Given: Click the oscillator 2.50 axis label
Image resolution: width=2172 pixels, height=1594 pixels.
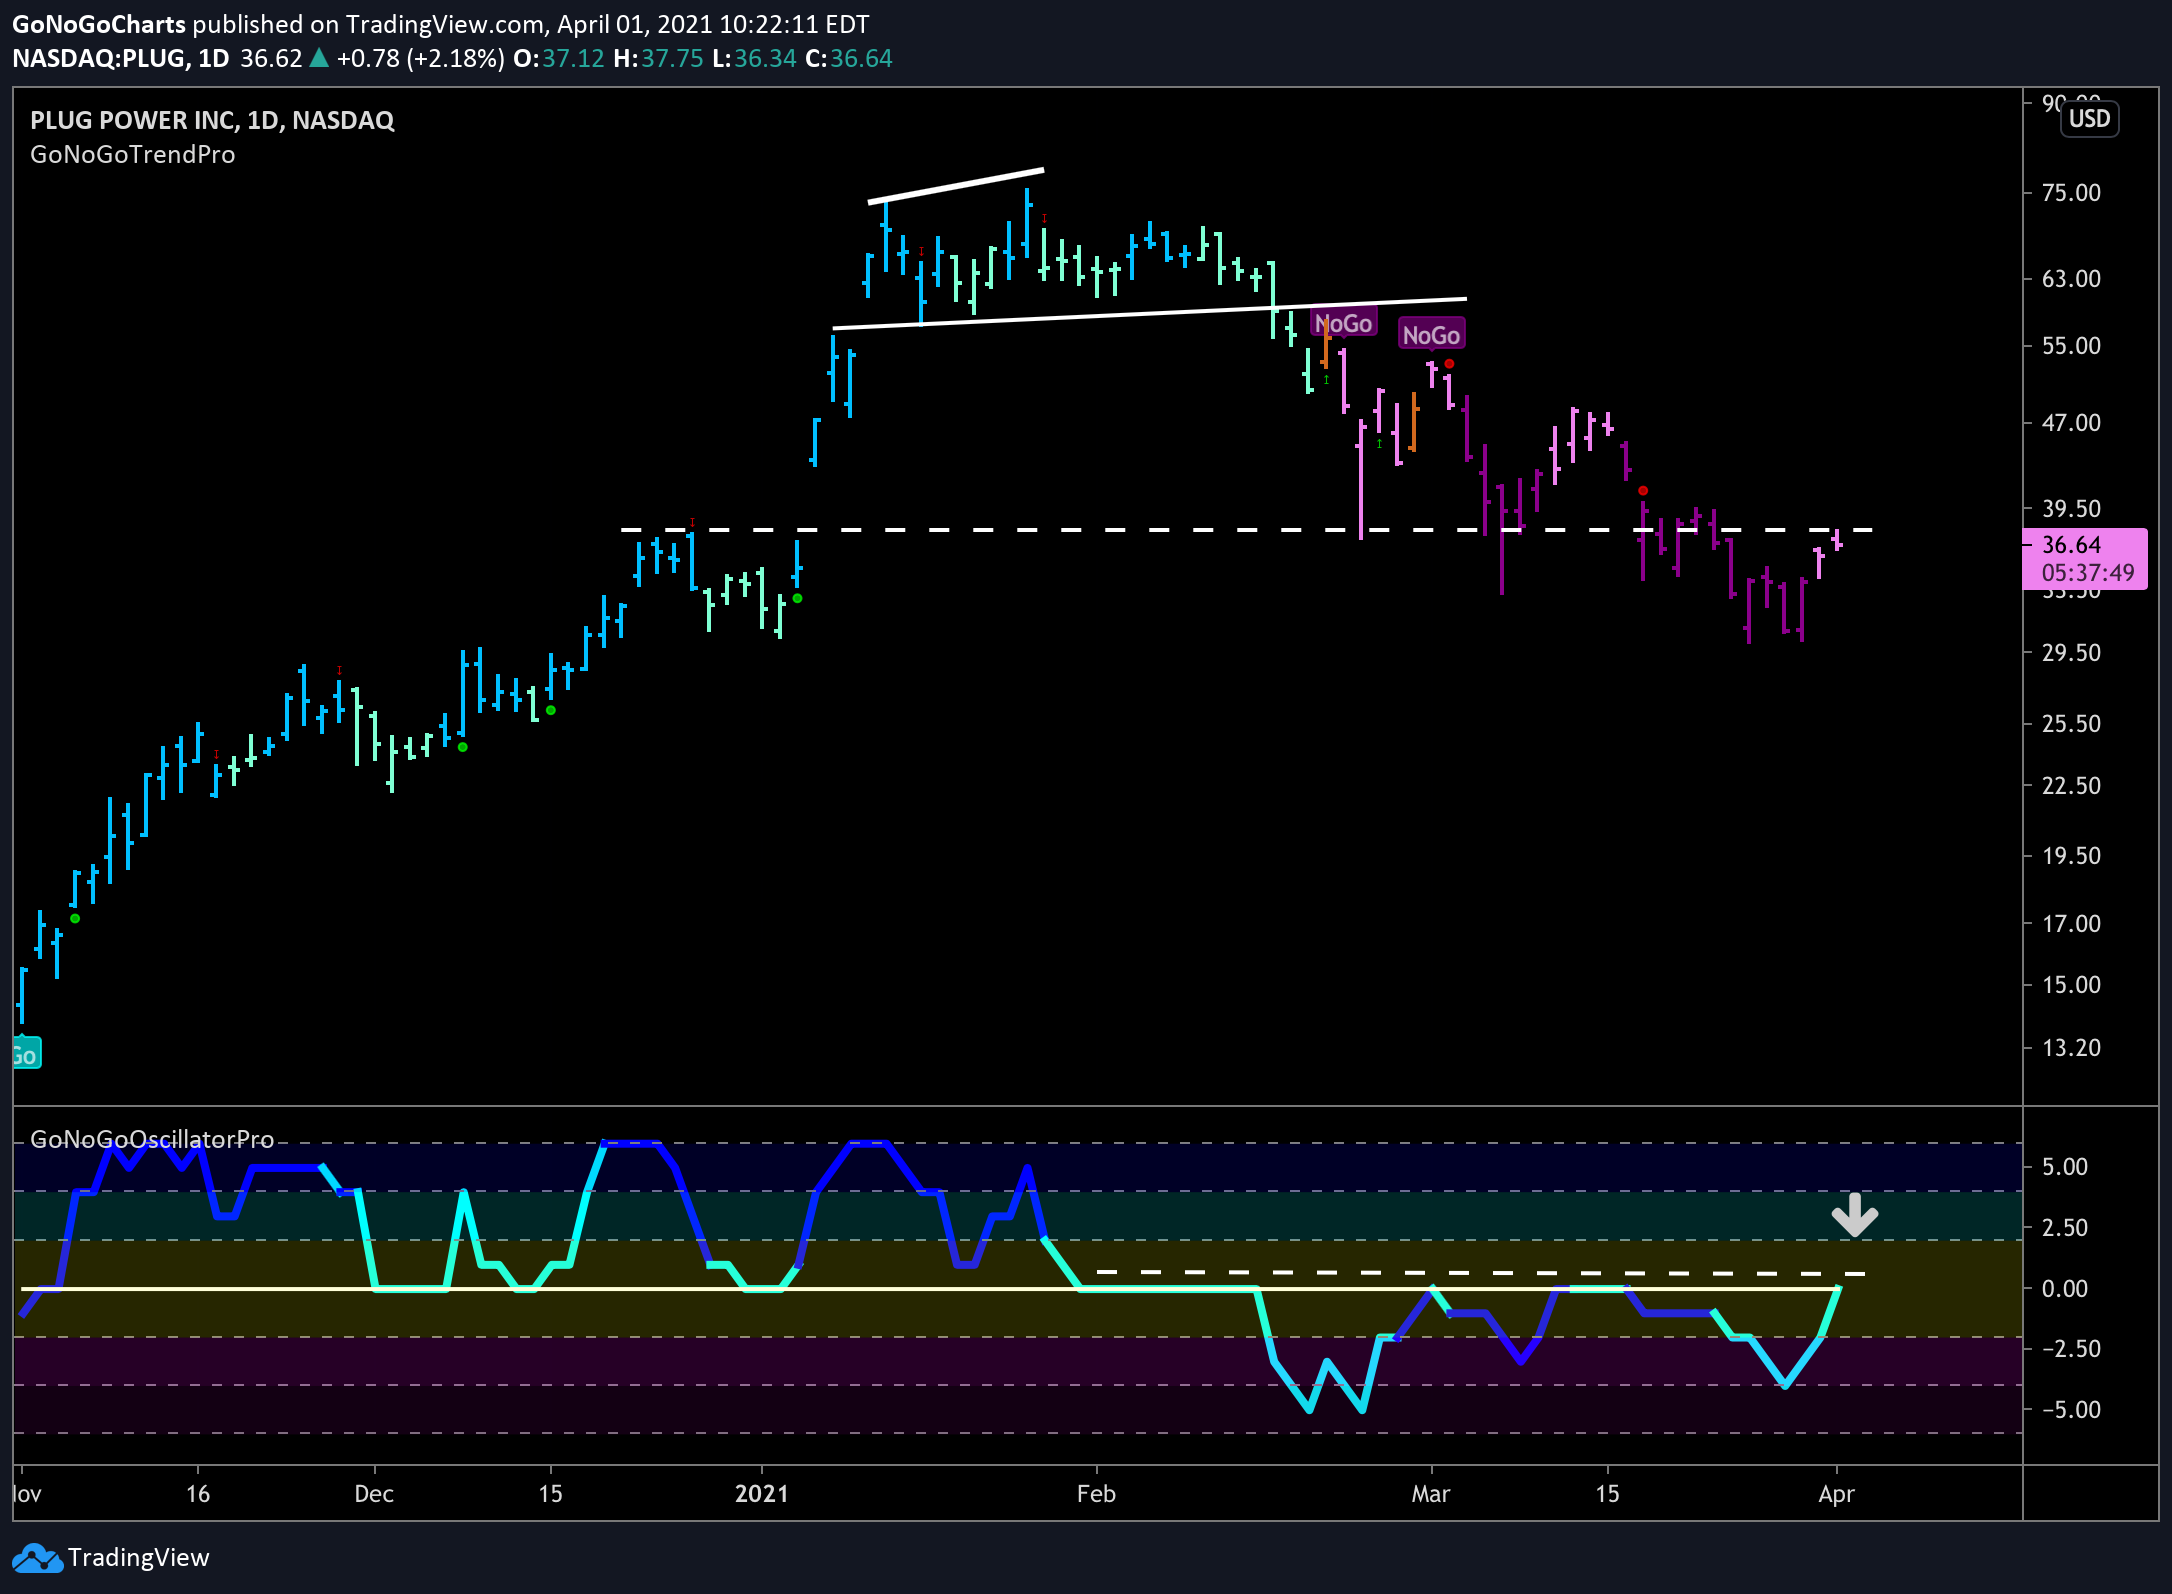Looking at the screenshot, I should click(x=2064, y=1227).
